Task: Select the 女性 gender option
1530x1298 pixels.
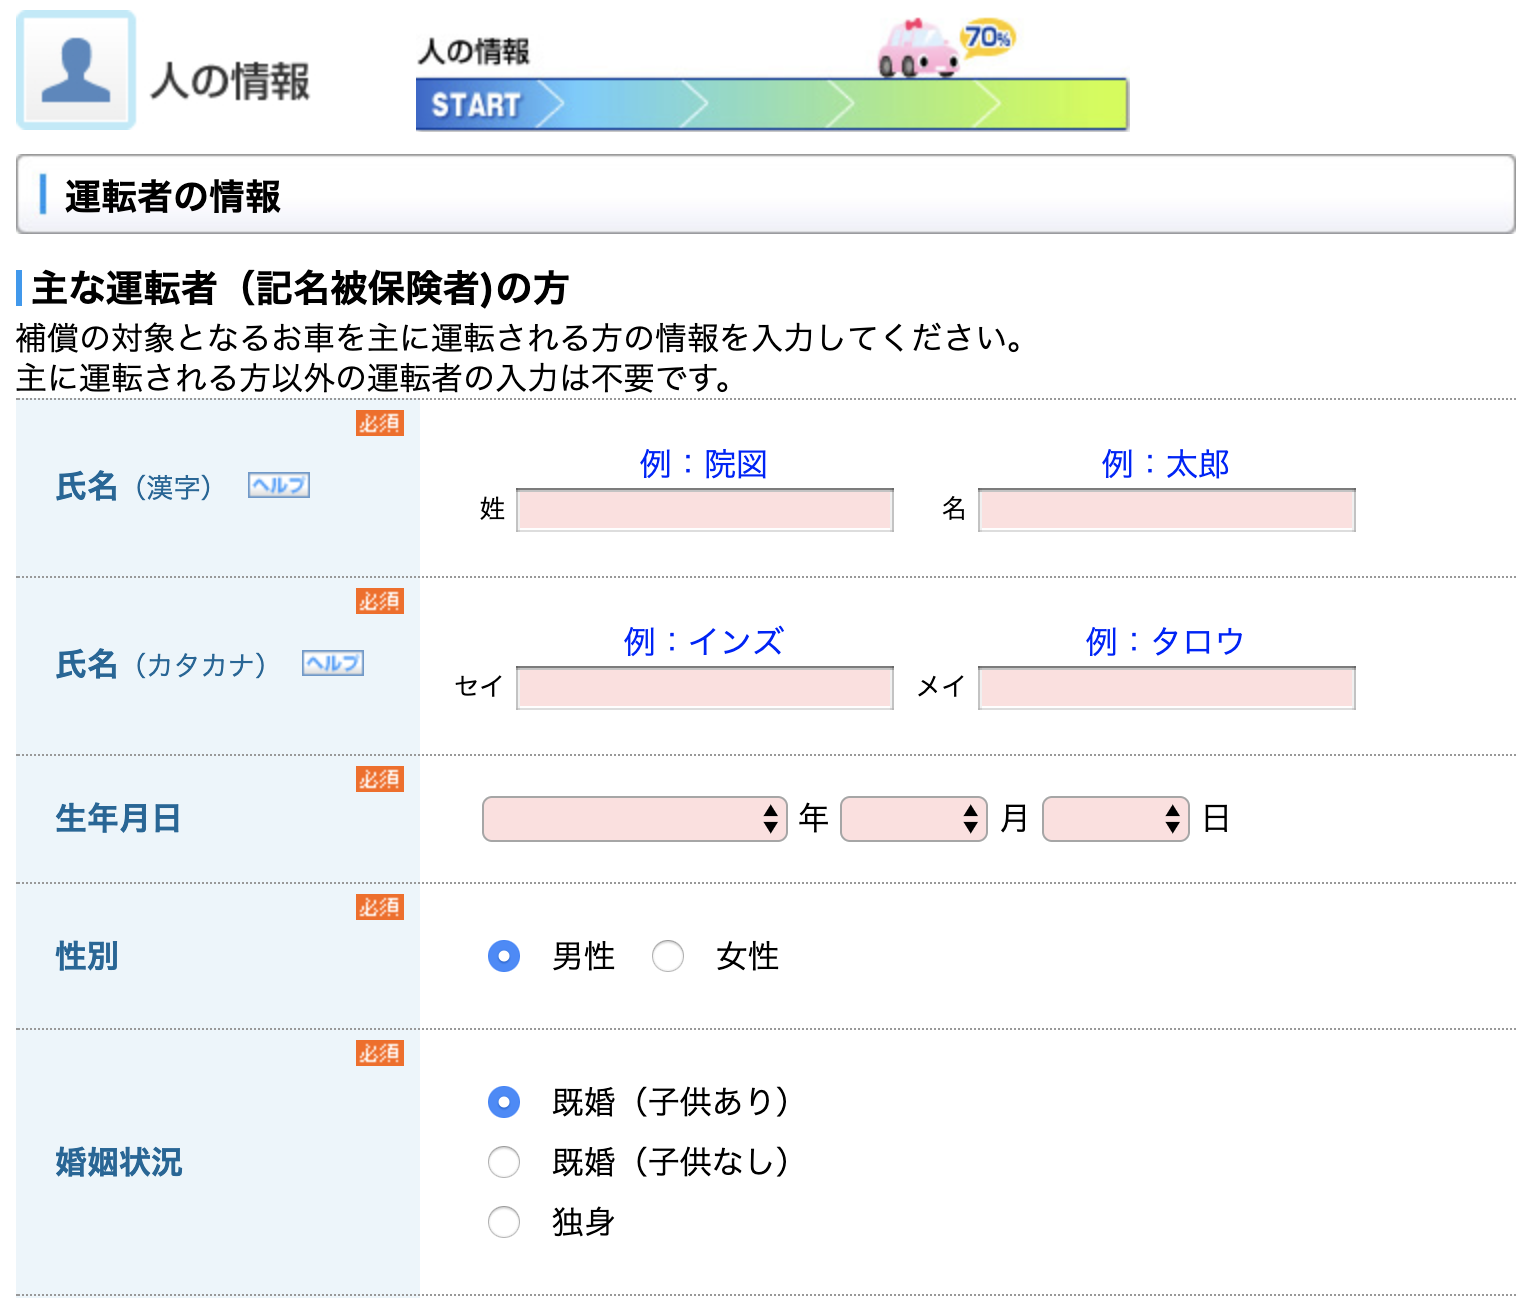Action: pyautogui.click(x=668, y=956)
